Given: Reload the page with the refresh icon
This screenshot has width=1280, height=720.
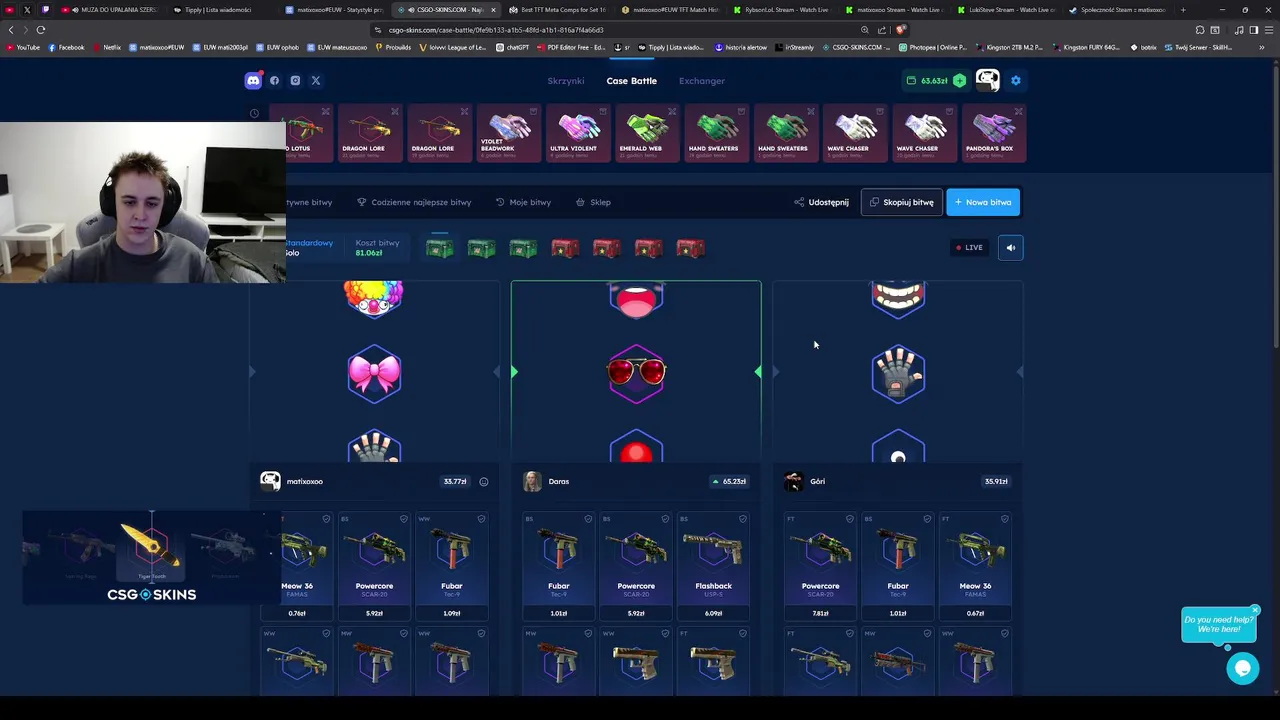Looking at the screenshot, I should pyautogui.click(x=41, y=30).
